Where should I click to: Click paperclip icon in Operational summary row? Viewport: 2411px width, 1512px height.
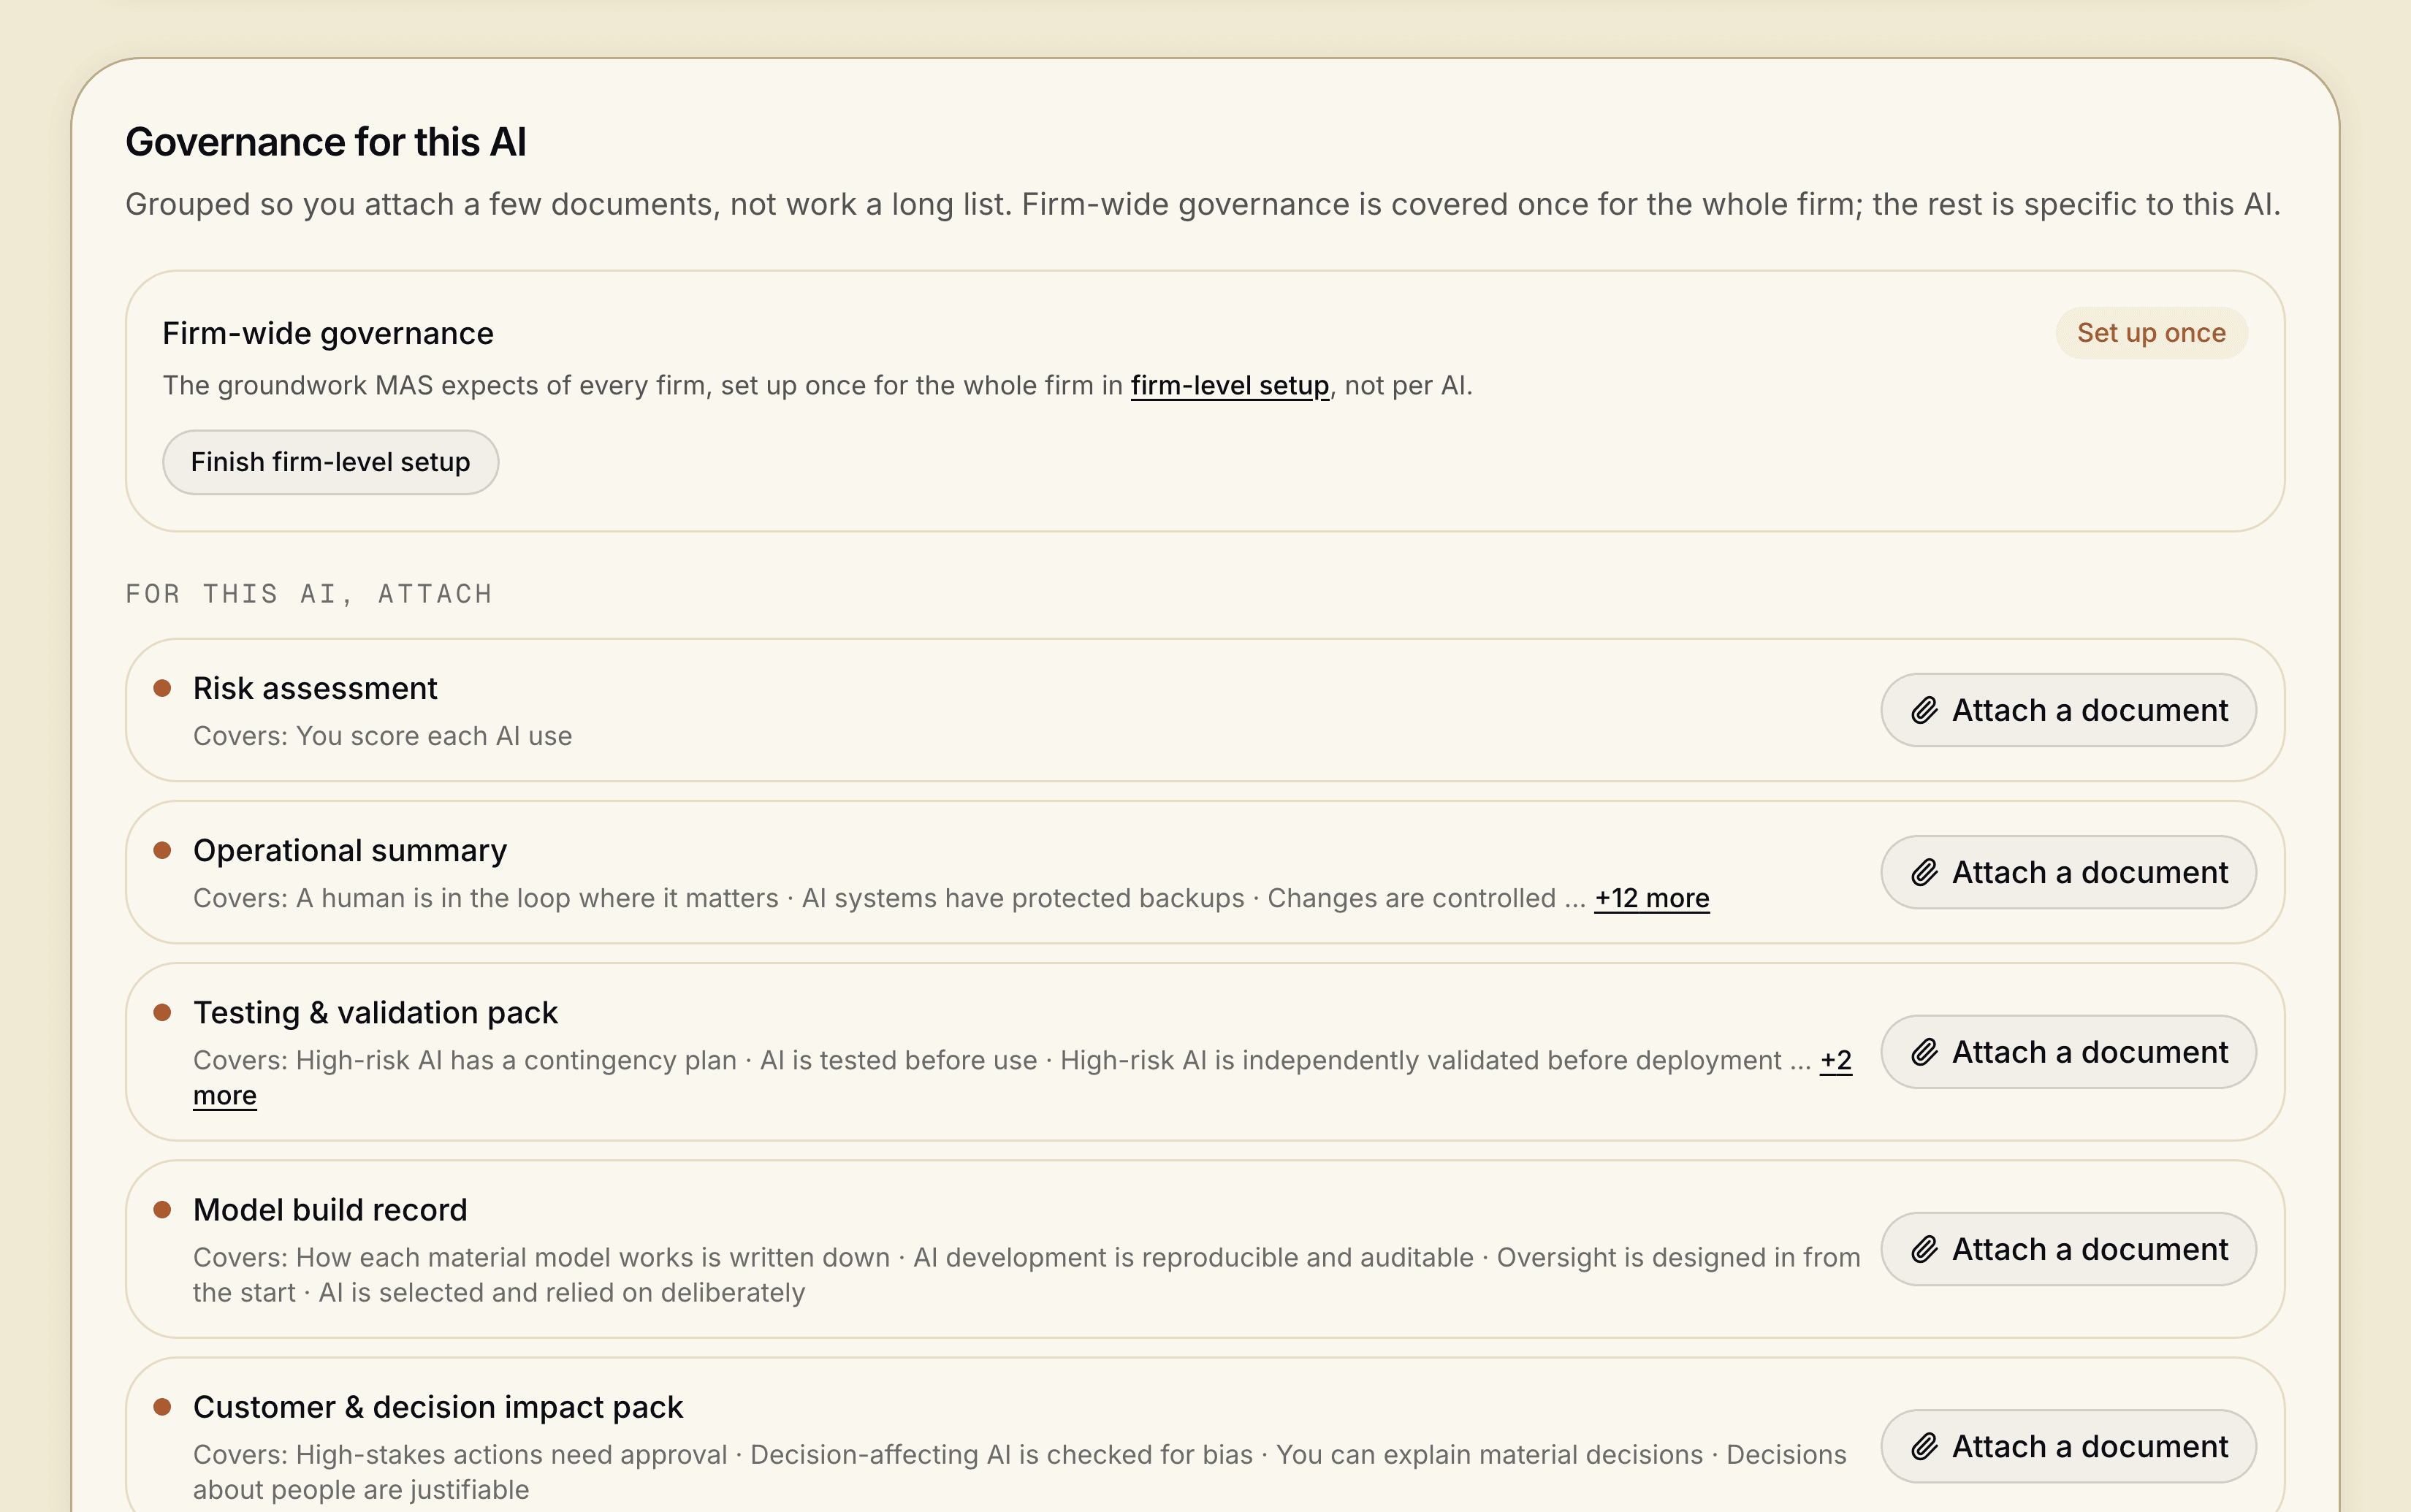1924,872
